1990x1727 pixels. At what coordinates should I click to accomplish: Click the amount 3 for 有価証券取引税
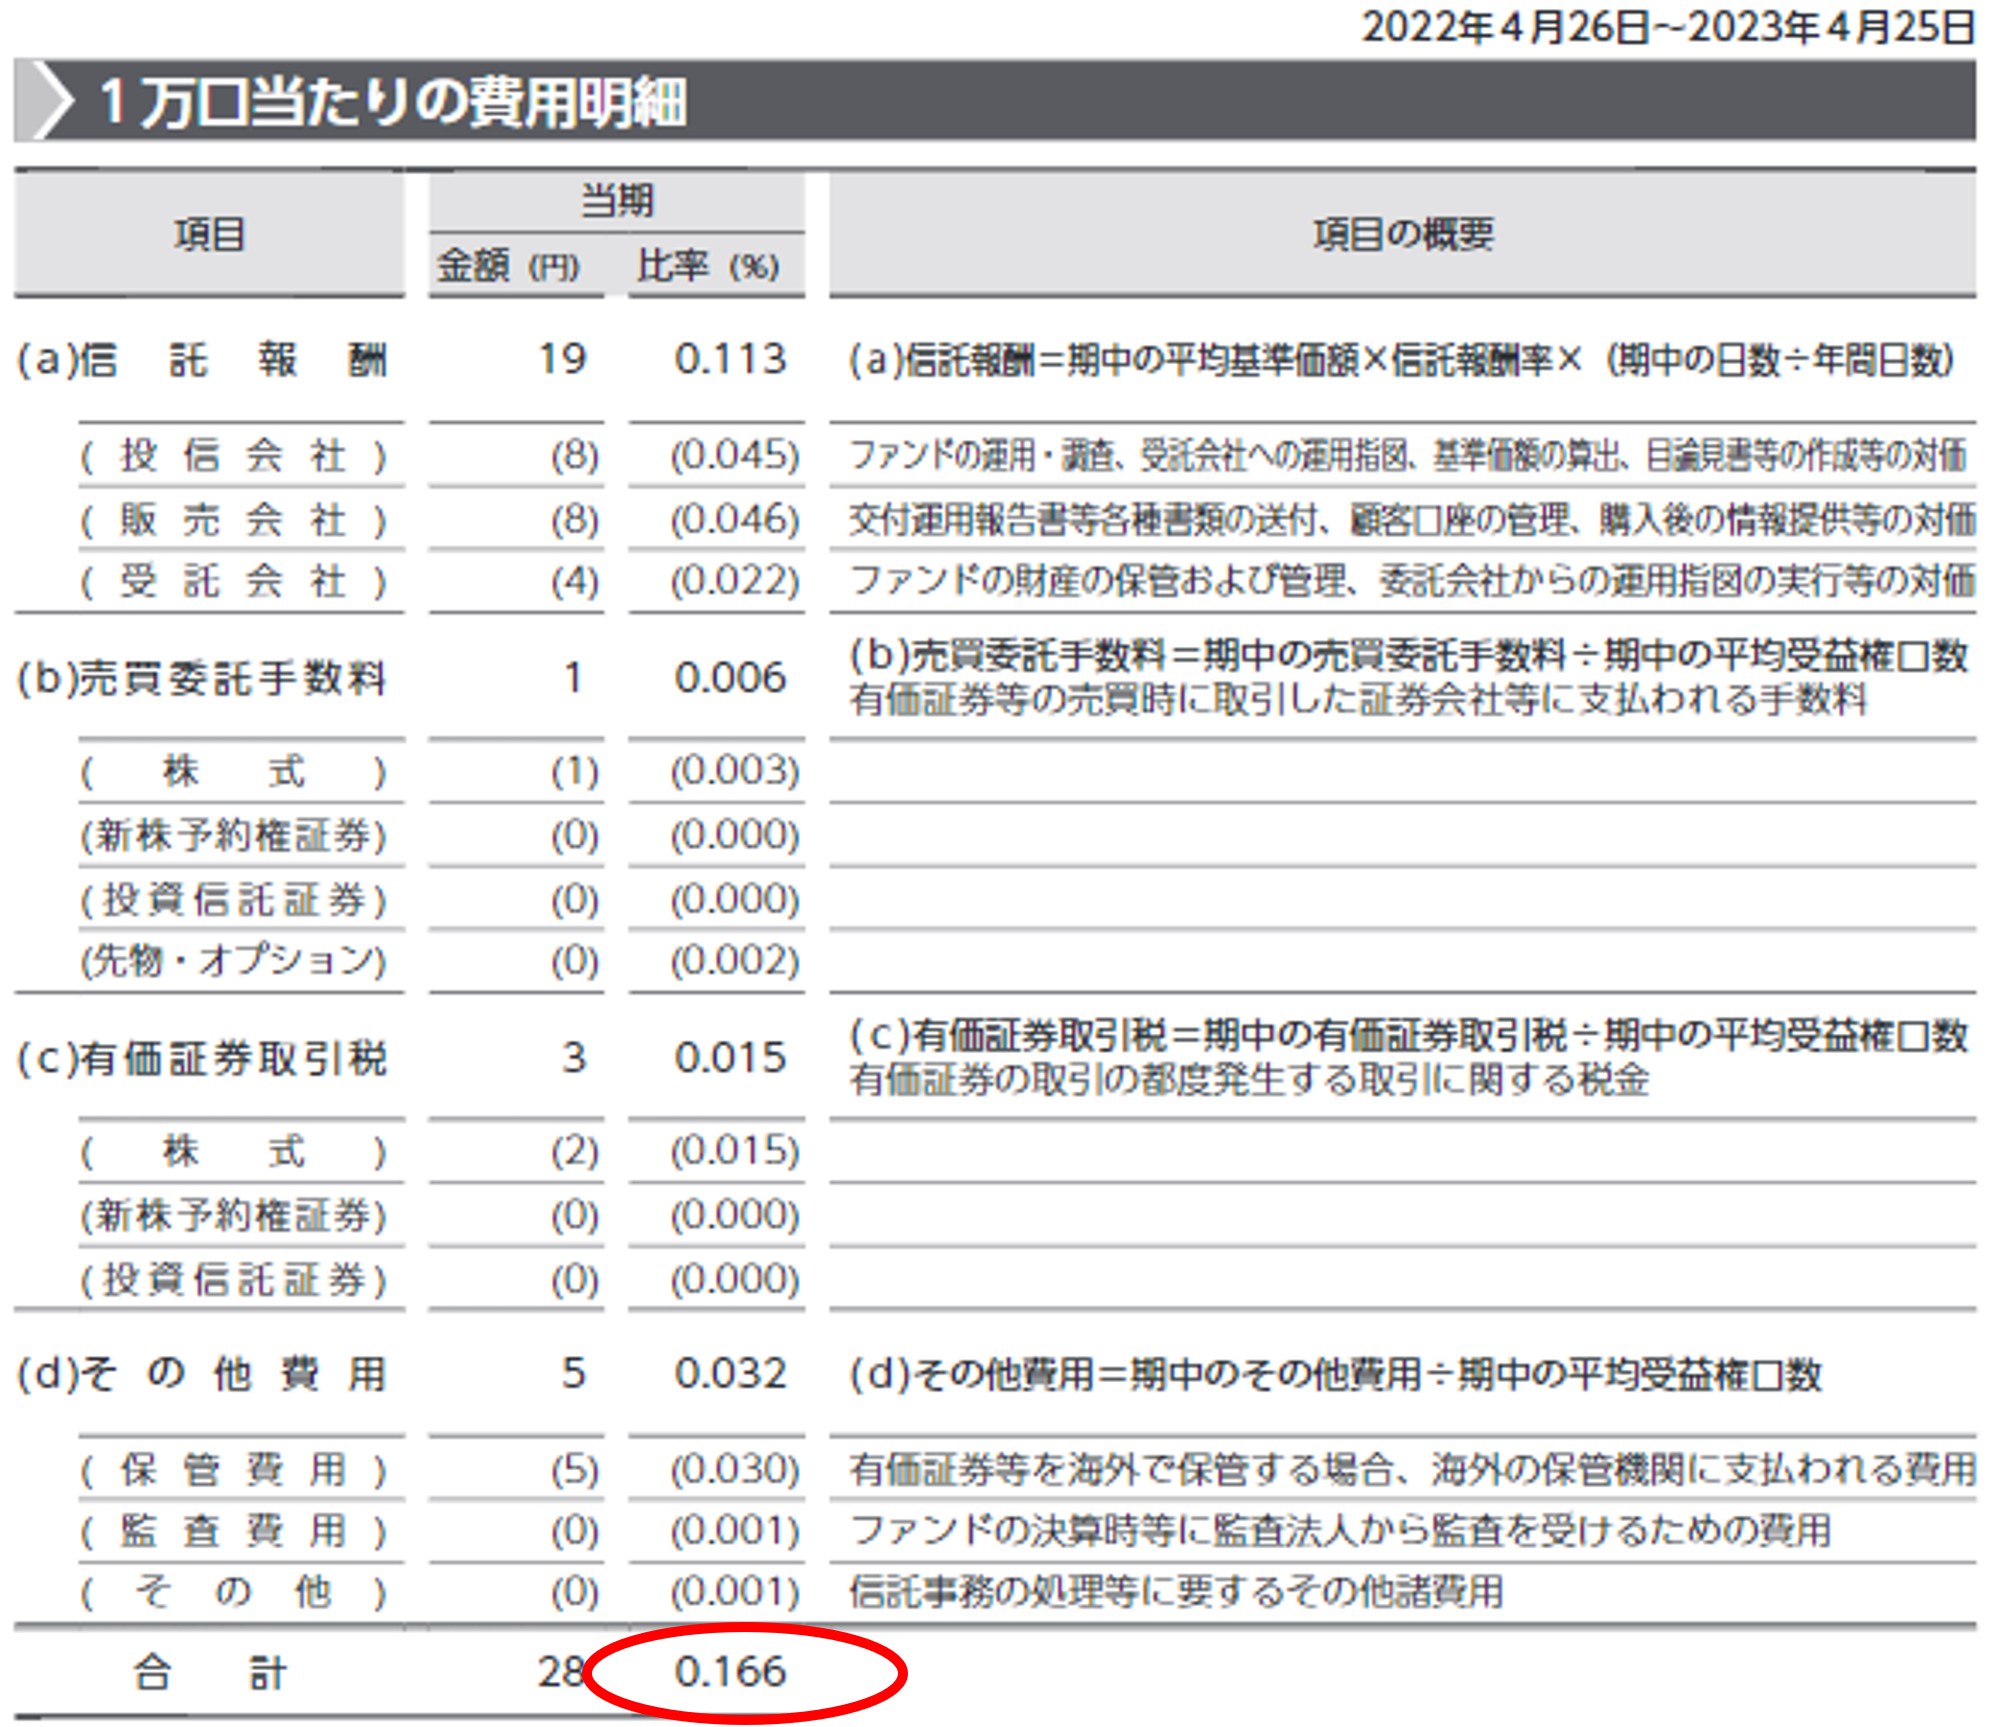(573, 1058)
